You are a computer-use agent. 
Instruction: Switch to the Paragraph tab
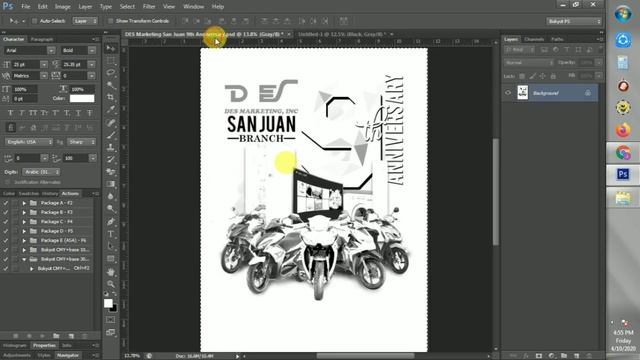point(42,39)
